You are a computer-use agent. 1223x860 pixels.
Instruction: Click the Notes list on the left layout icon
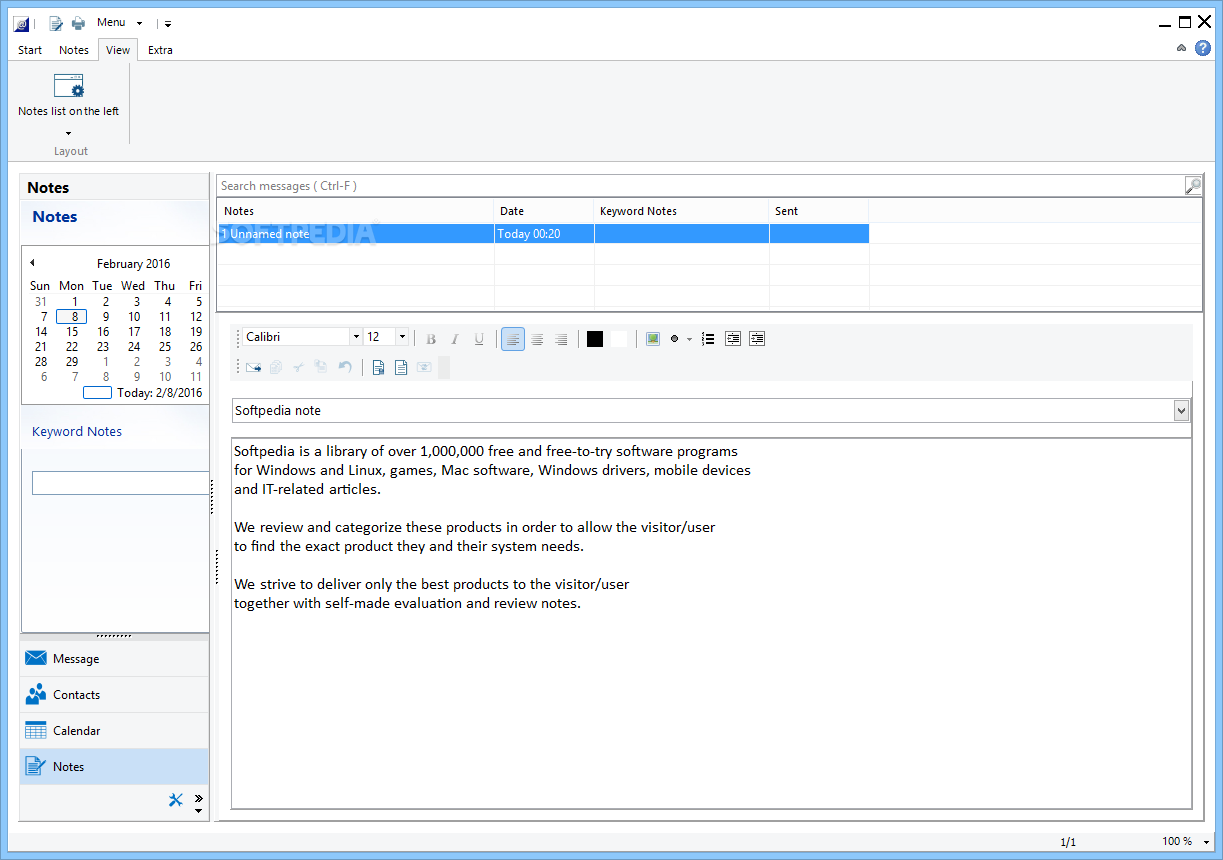click(69, 85)
